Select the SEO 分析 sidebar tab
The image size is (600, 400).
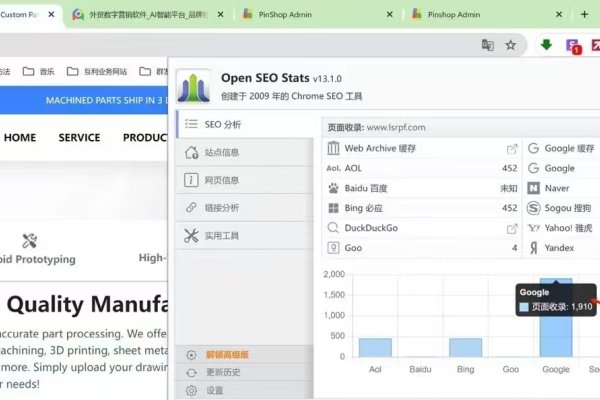pos(222,124)
